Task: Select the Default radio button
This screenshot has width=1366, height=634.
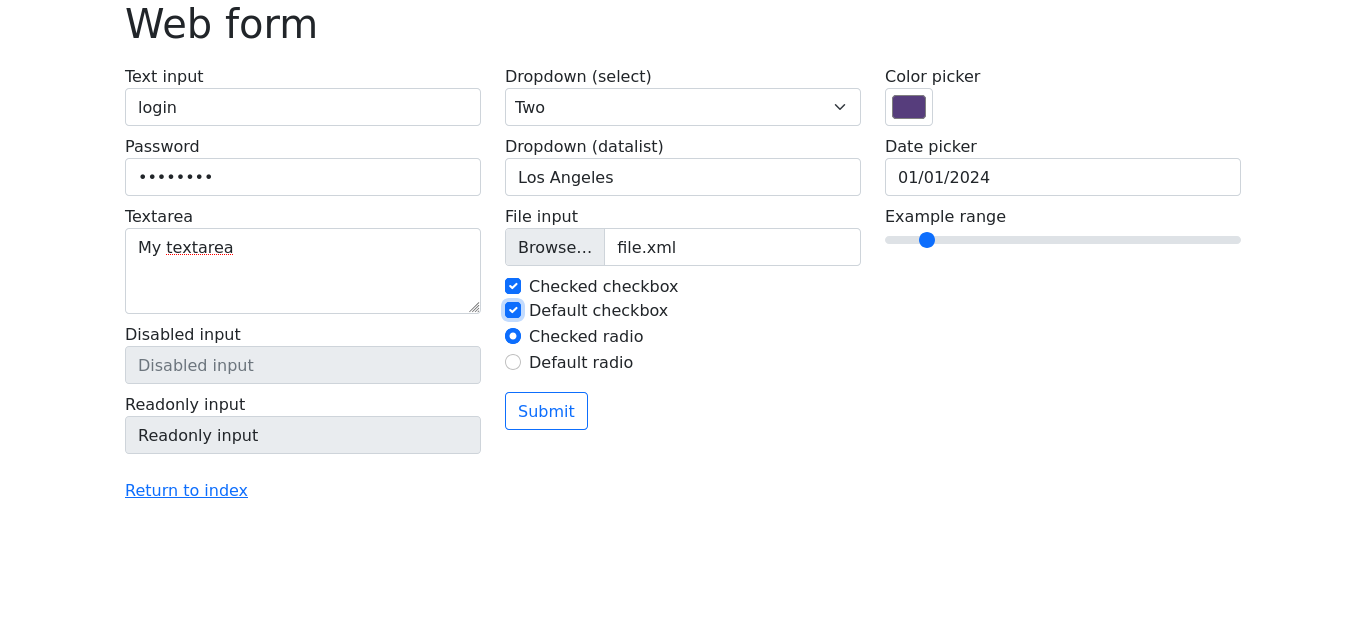Action: (513, 362)
